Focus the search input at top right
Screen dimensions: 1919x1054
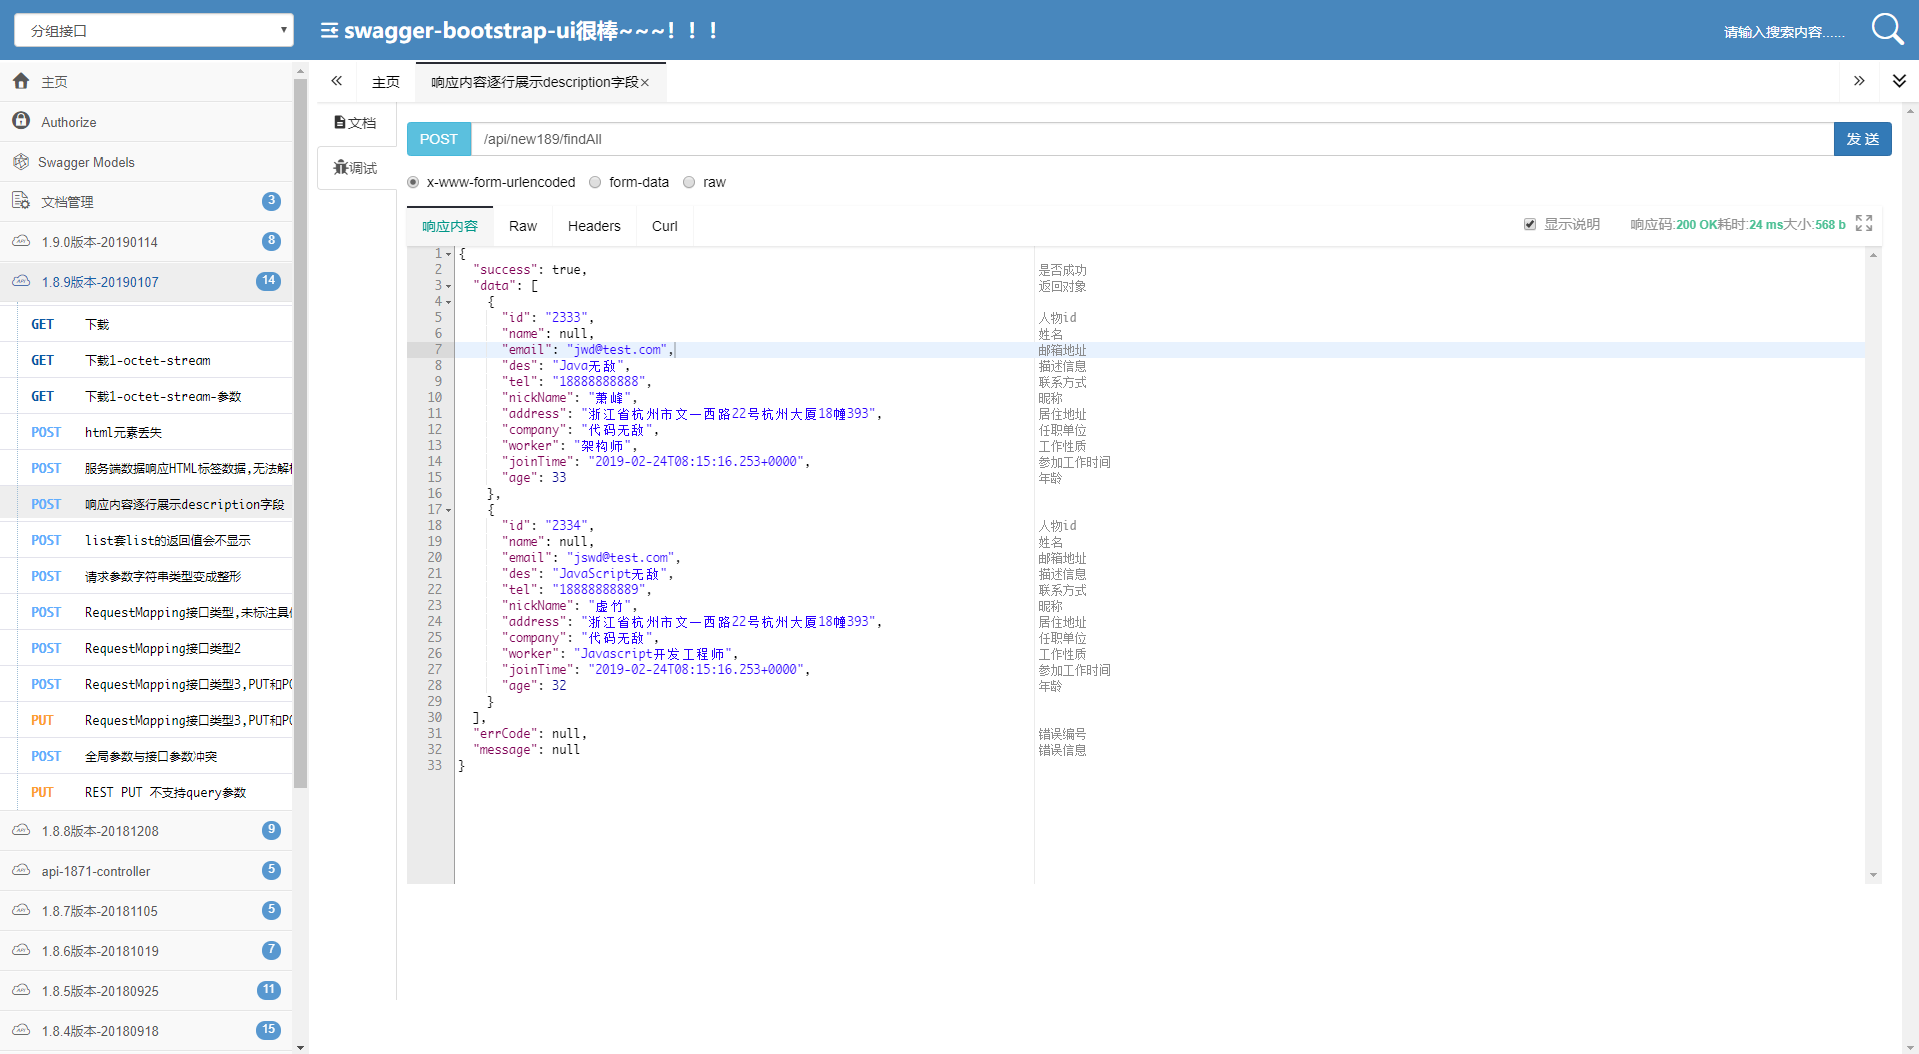[1783, 31]
